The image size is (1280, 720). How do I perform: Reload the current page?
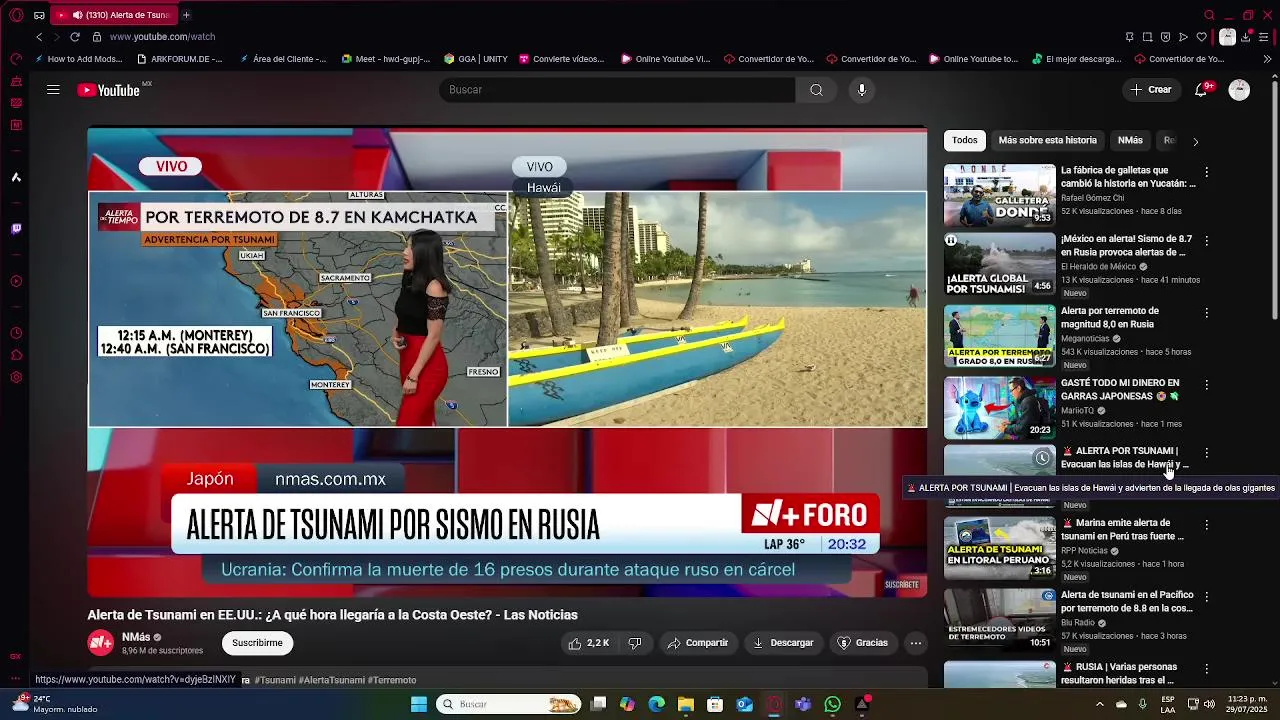tap(74, 37)
